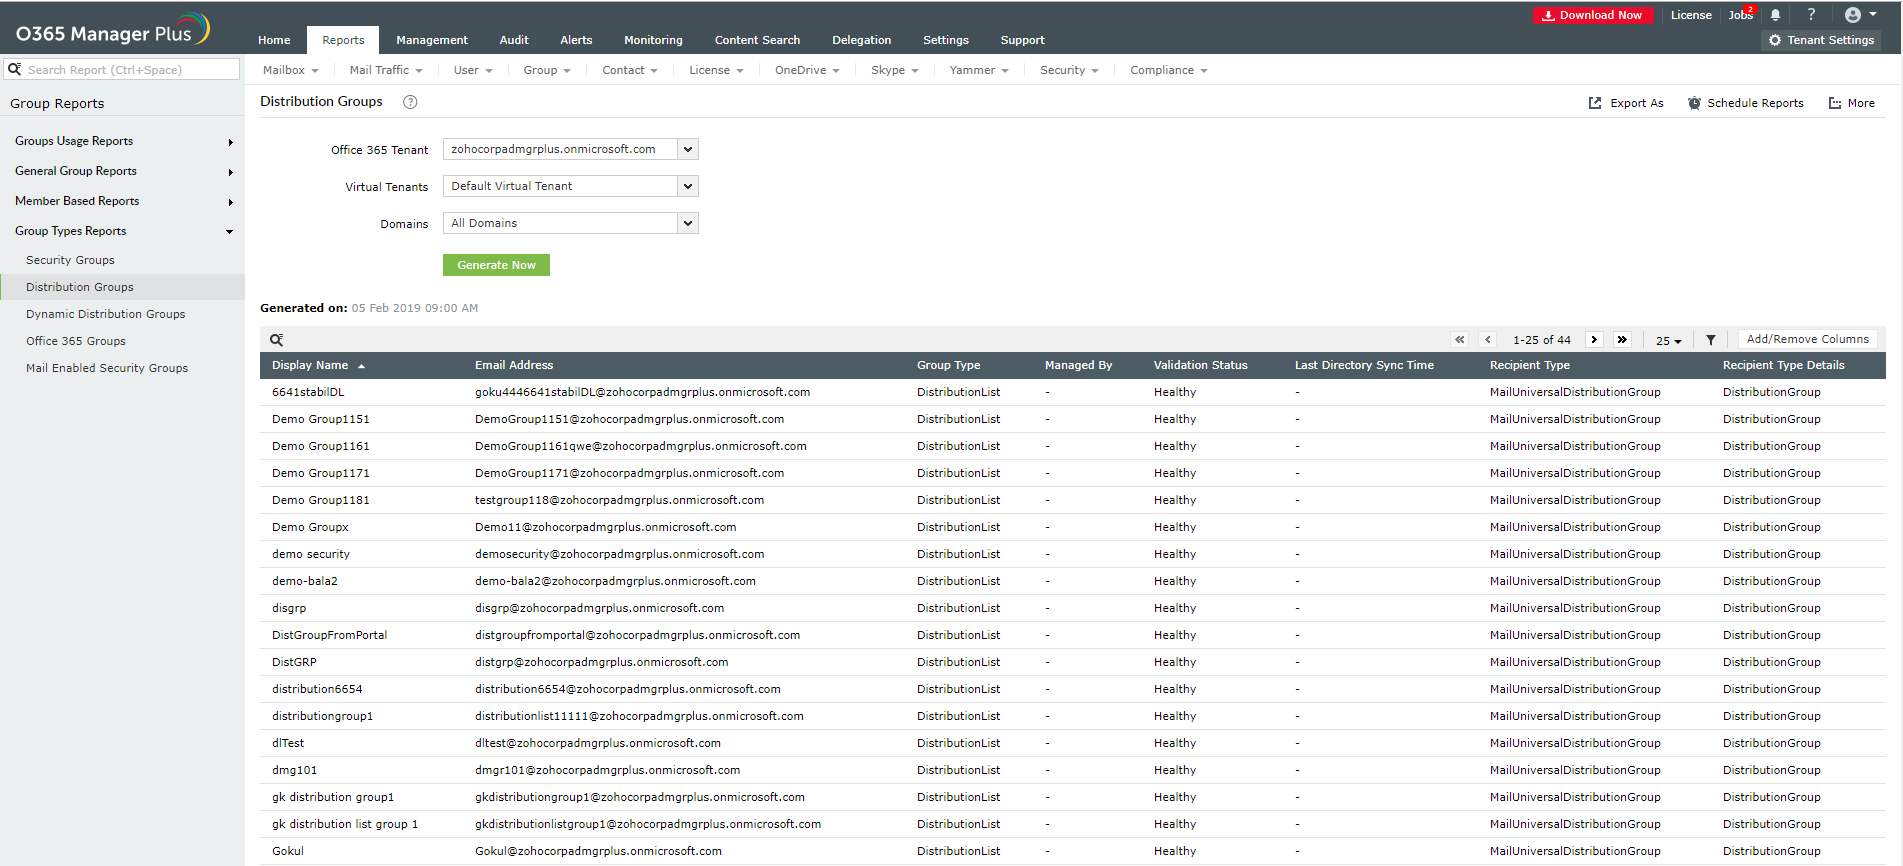Open the 25 rows-per-page dropdown
Viewport: 1903px width, 866px height.
point(1668,341)
